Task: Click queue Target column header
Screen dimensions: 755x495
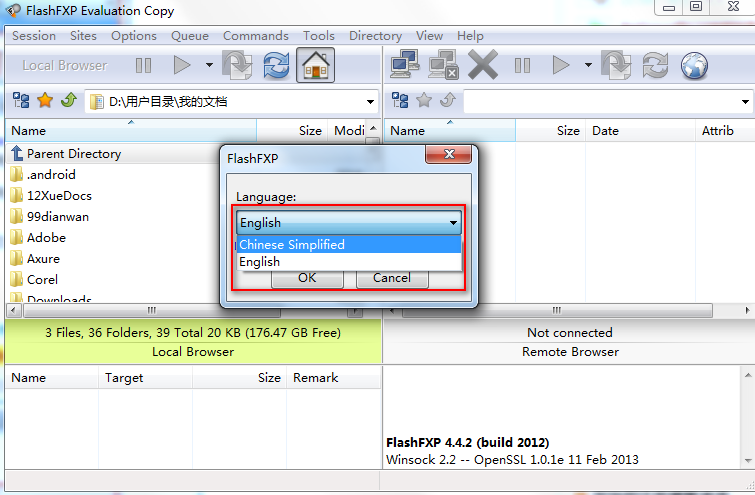Action: pyautogui.click(x=145, y=378)
